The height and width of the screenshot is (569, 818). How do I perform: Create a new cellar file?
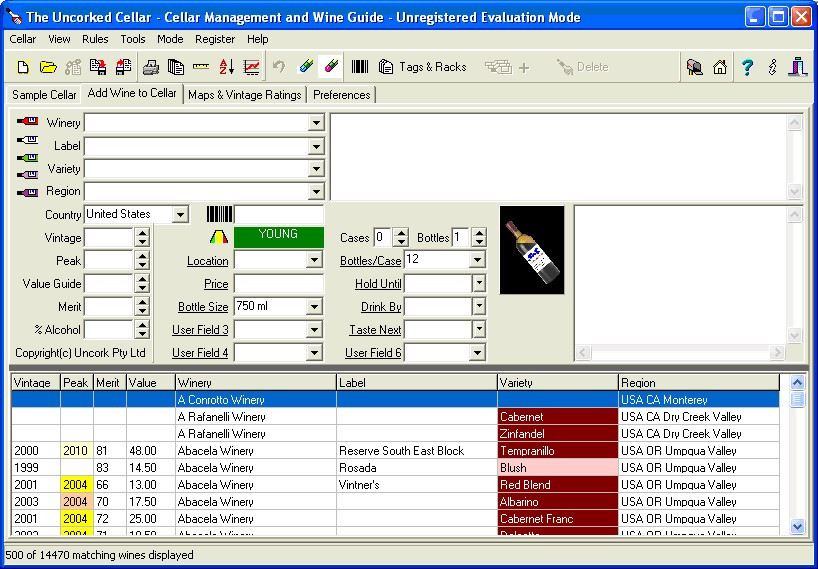tap(22, 67)
